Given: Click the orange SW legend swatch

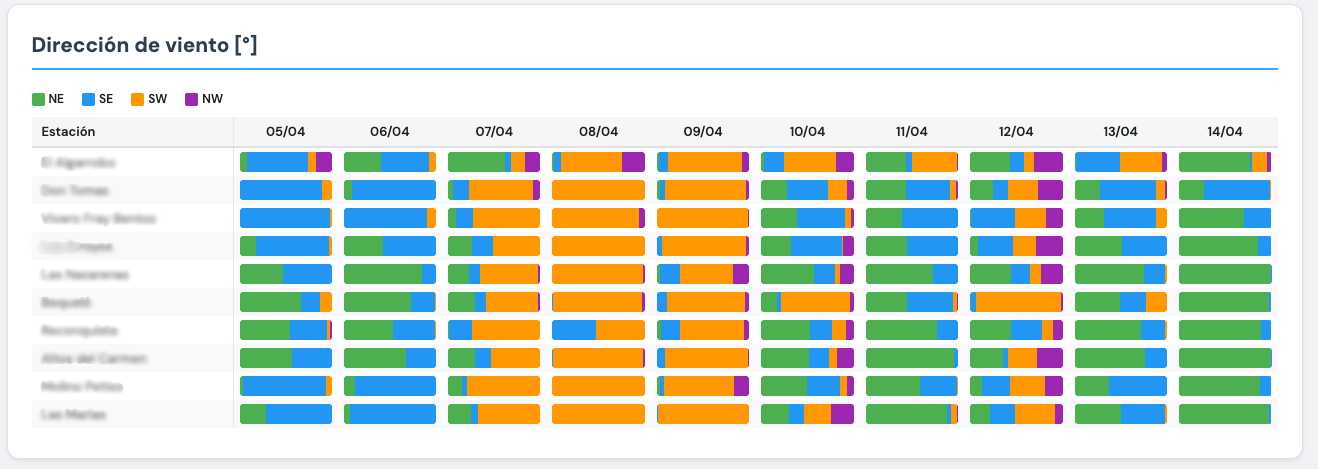Looking at the screenshot, I should (x=137, y=99).
